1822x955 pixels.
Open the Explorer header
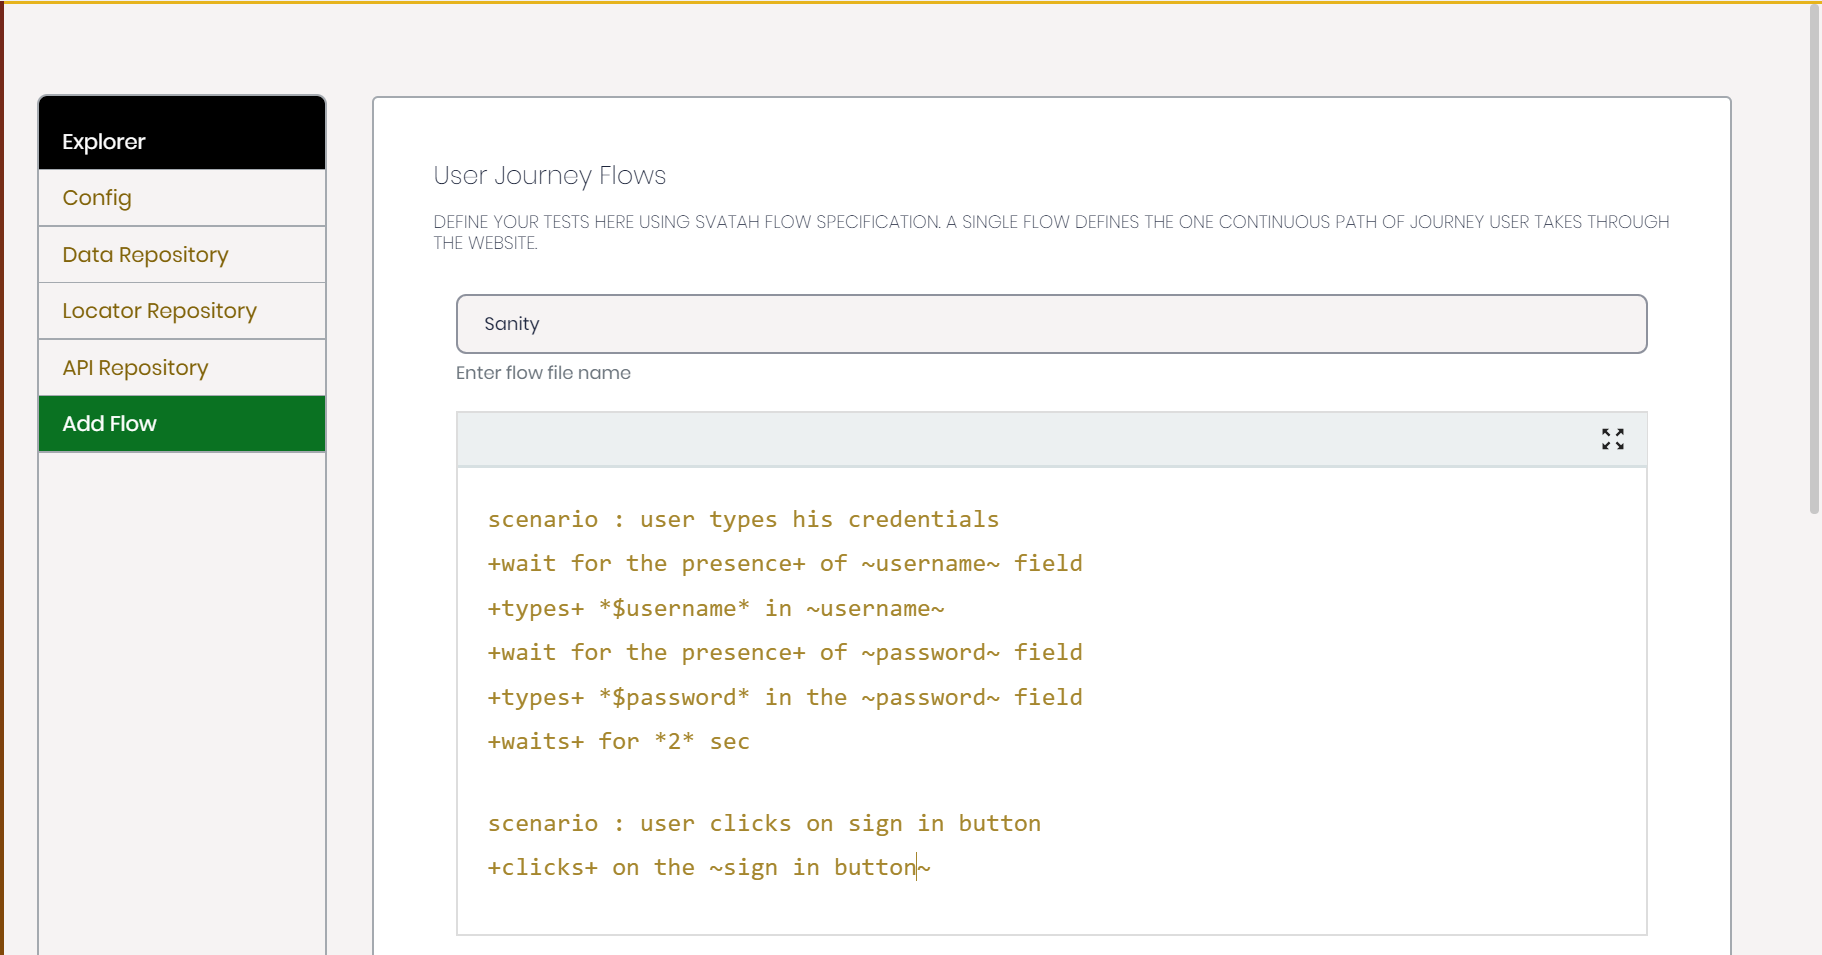182,133
